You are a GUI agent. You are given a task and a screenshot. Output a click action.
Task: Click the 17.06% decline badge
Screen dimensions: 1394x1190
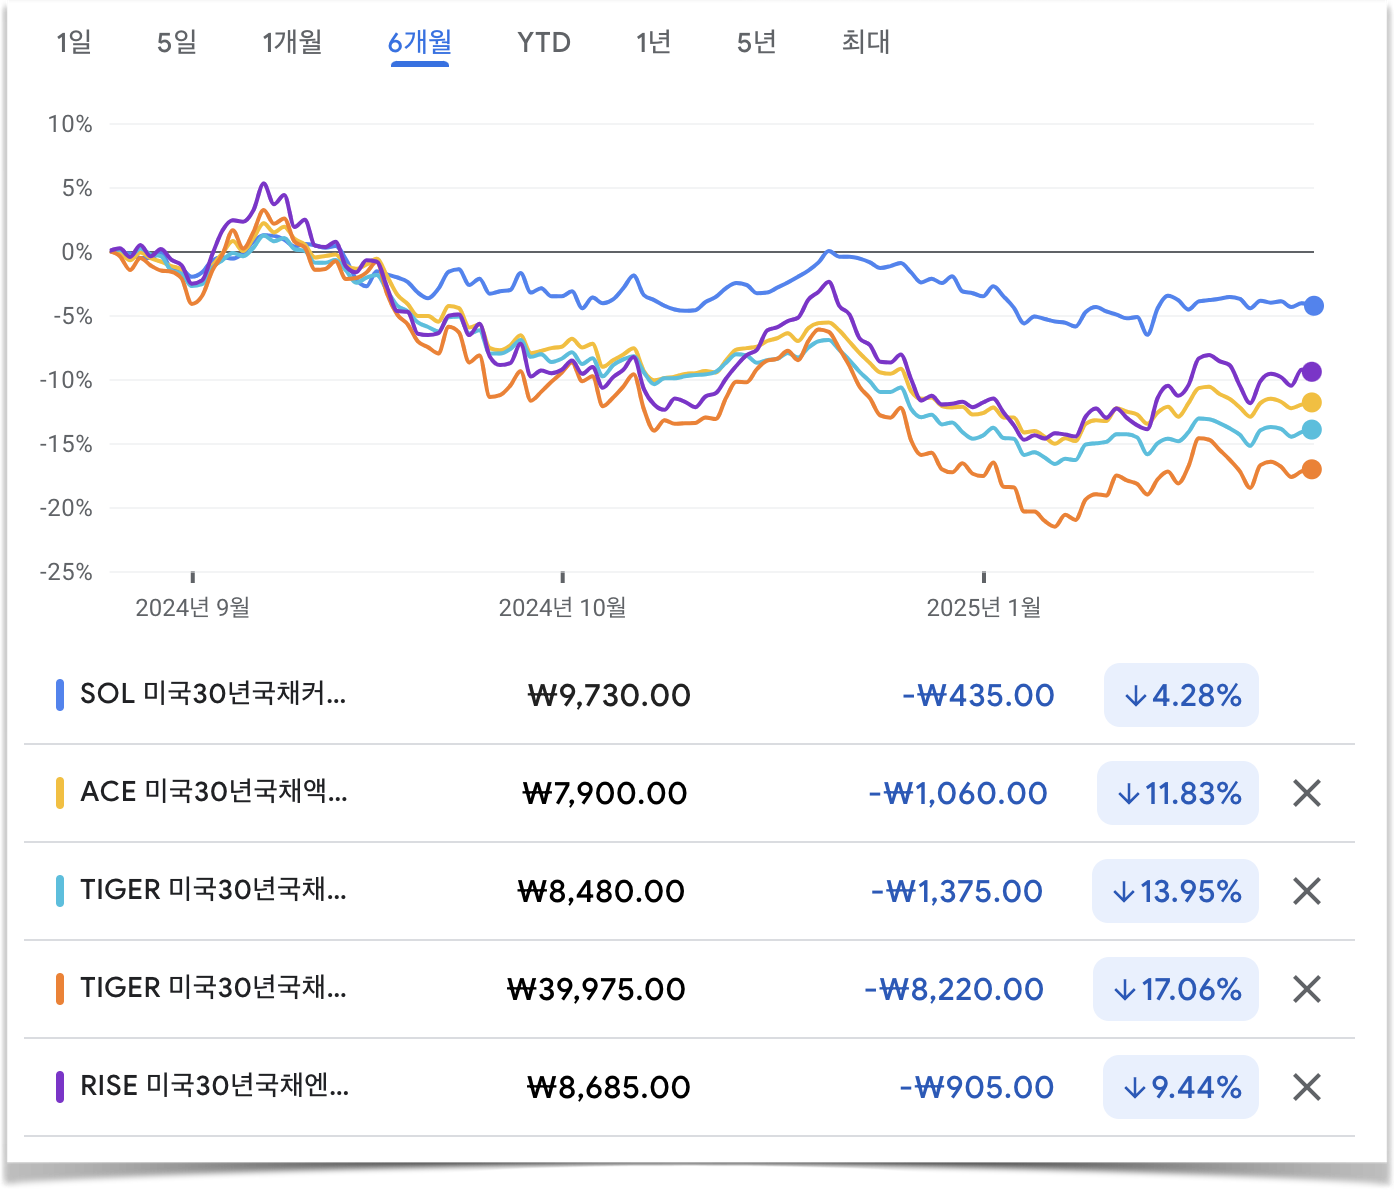tap(1176, 989)
